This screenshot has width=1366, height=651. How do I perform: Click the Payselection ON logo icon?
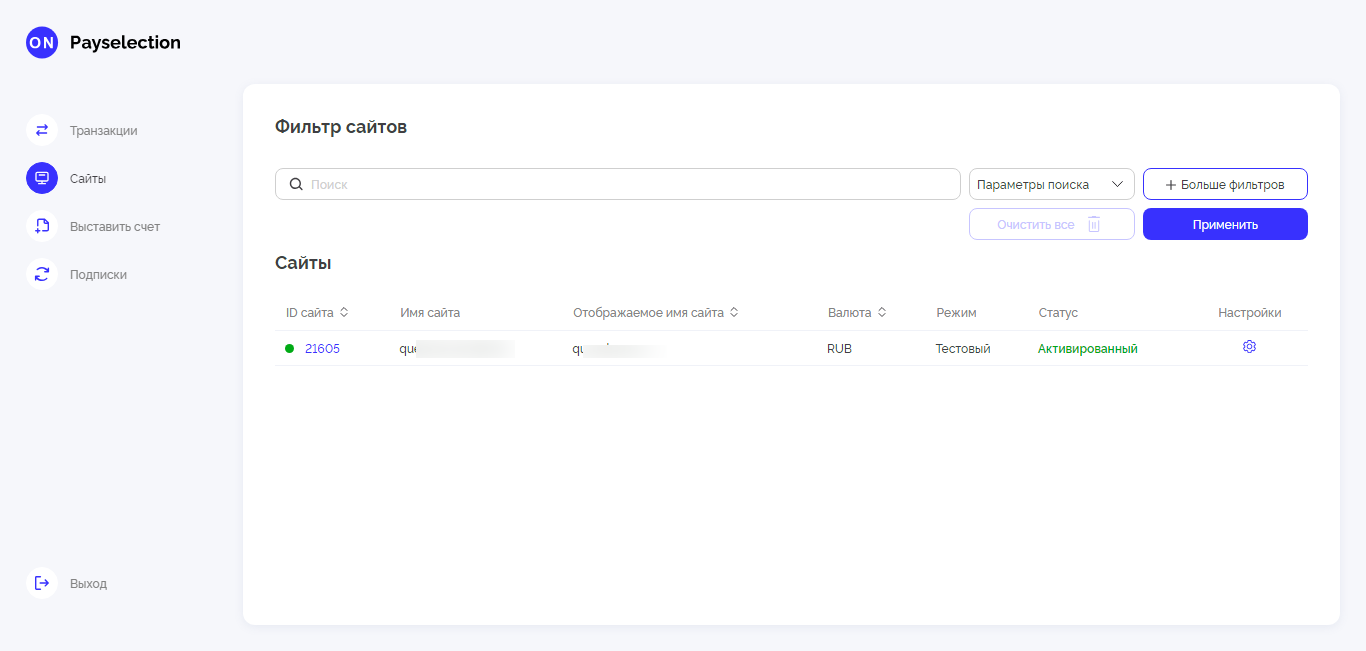click(42, 42)
